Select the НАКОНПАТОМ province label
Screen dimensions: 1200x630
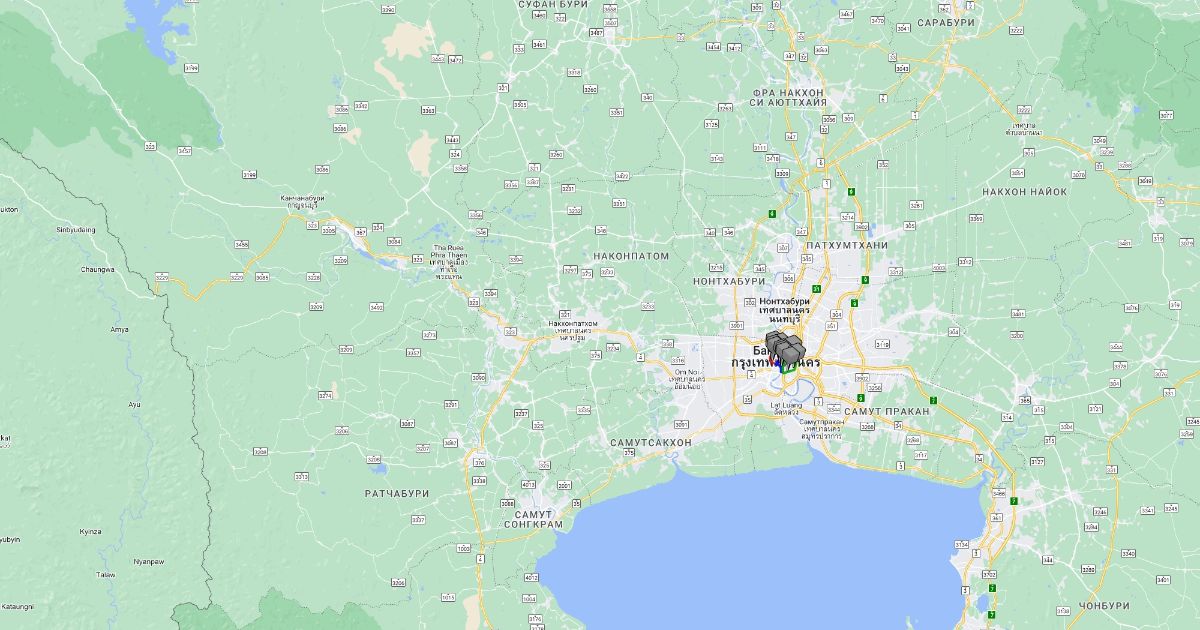631,256
